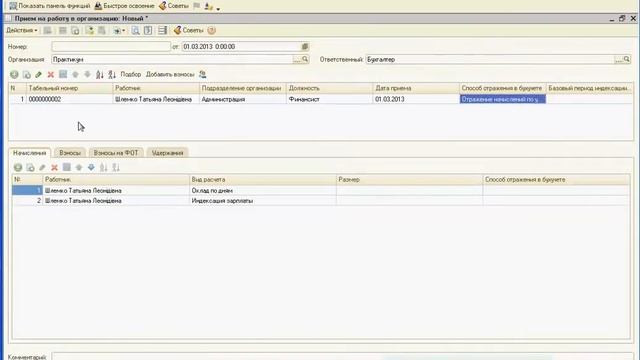Click the 'Добавить взносы' button
Screen dimensions: 640x360
tap(170, 75)
